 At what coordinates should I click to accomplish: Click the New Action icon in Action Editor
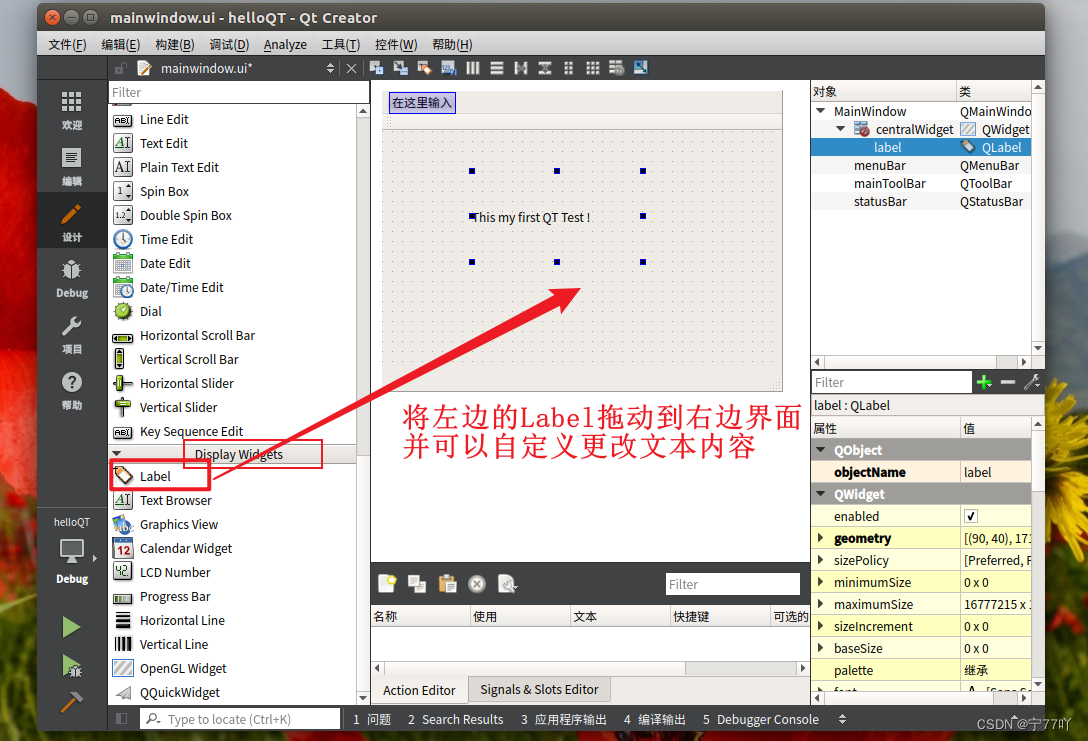pos(387,583)
